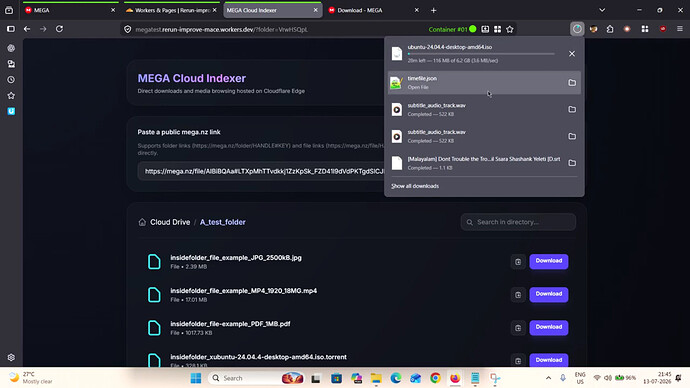Show timefile.json in its folder

(x=572, y=83)
